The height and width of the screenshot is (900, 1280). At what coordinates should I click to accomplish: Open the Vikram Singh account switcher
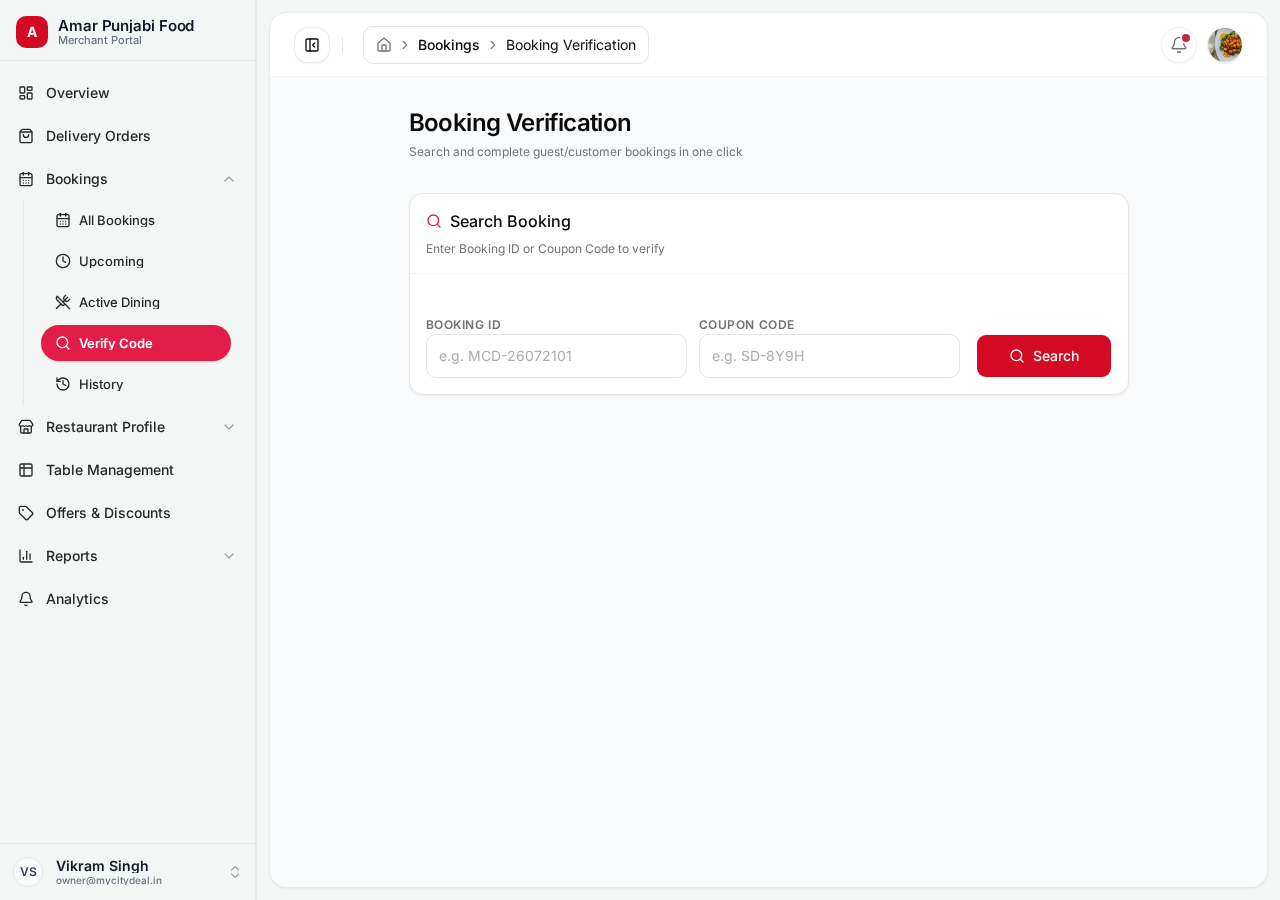click(x=128, y=872)
